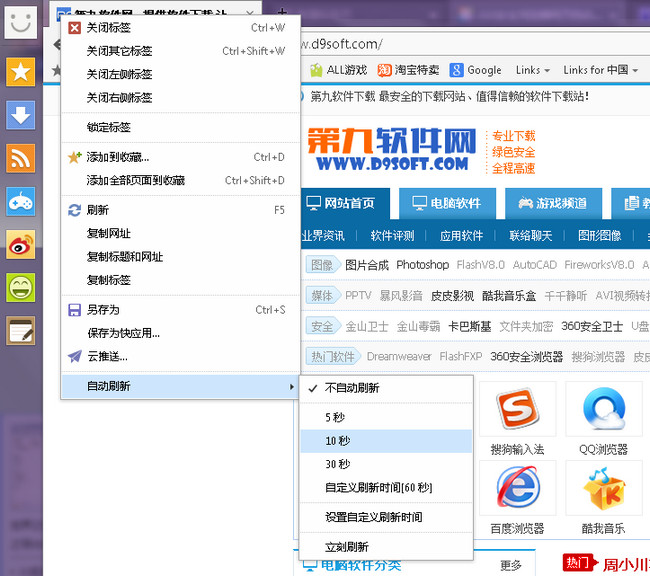
Task: Click the paper plane icon beside 云推送
Action: click(75, 356)
